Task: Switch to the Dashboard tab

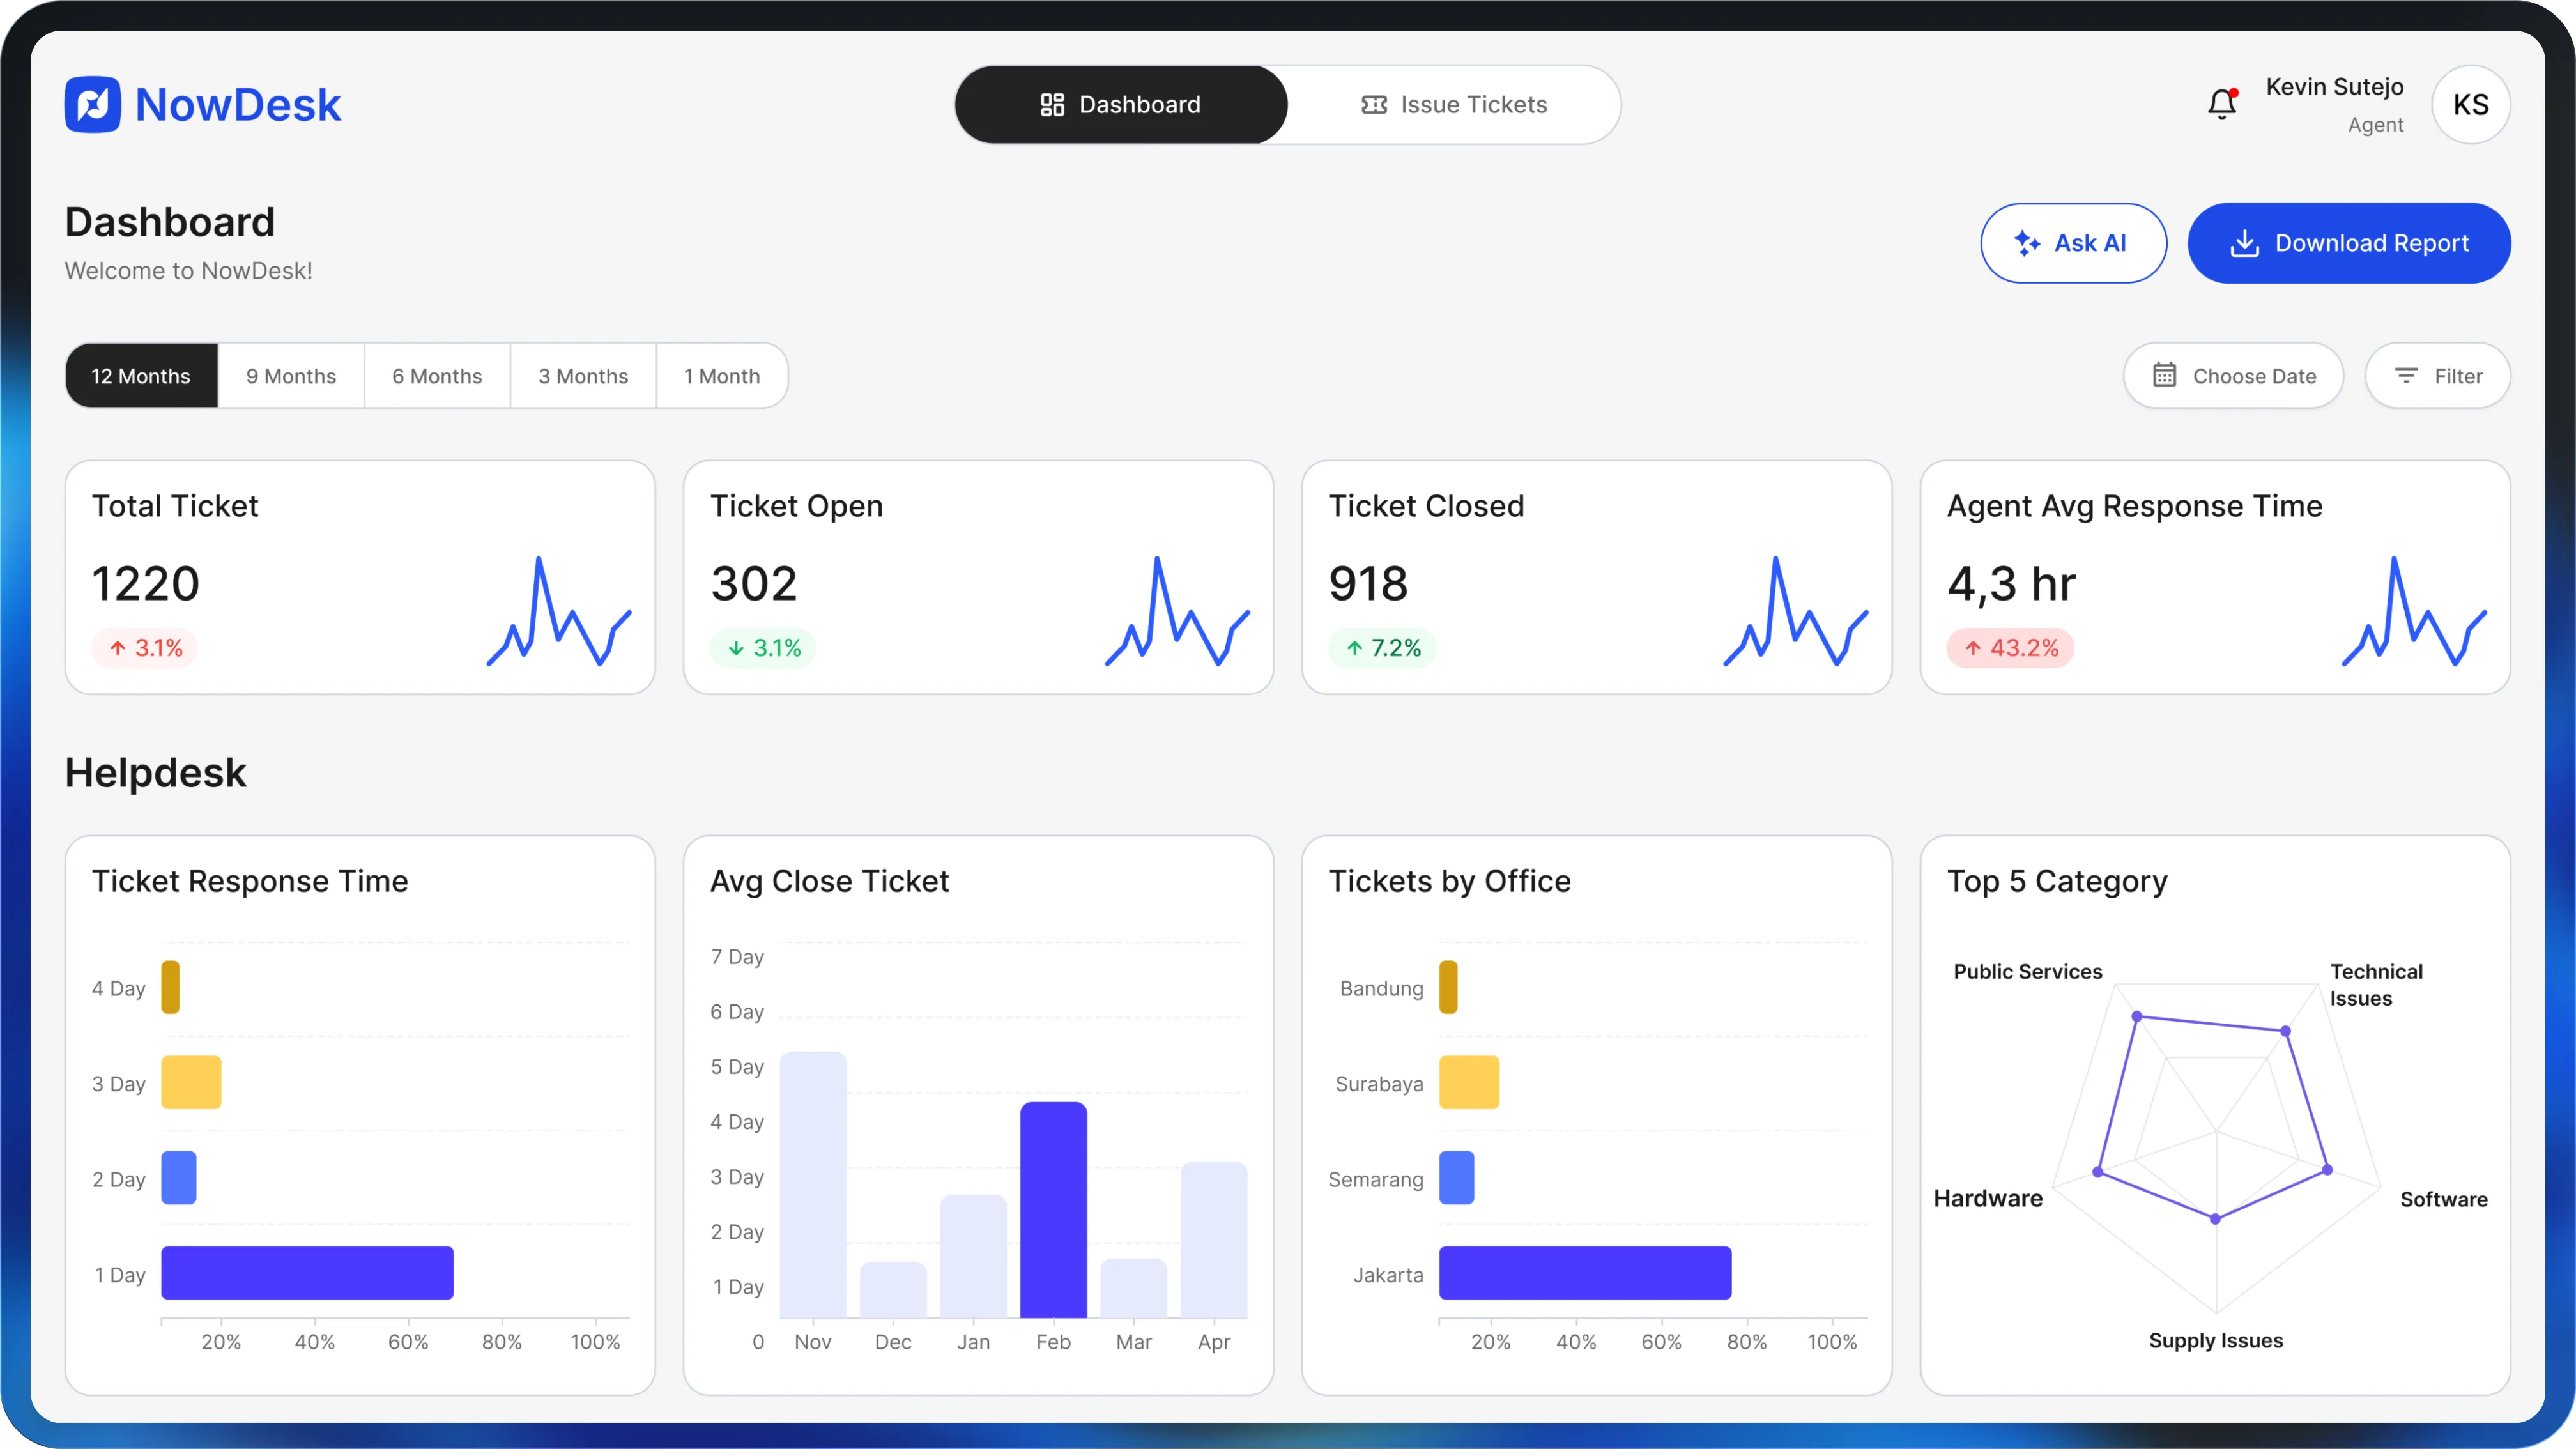Action: tap(1121, 105)
